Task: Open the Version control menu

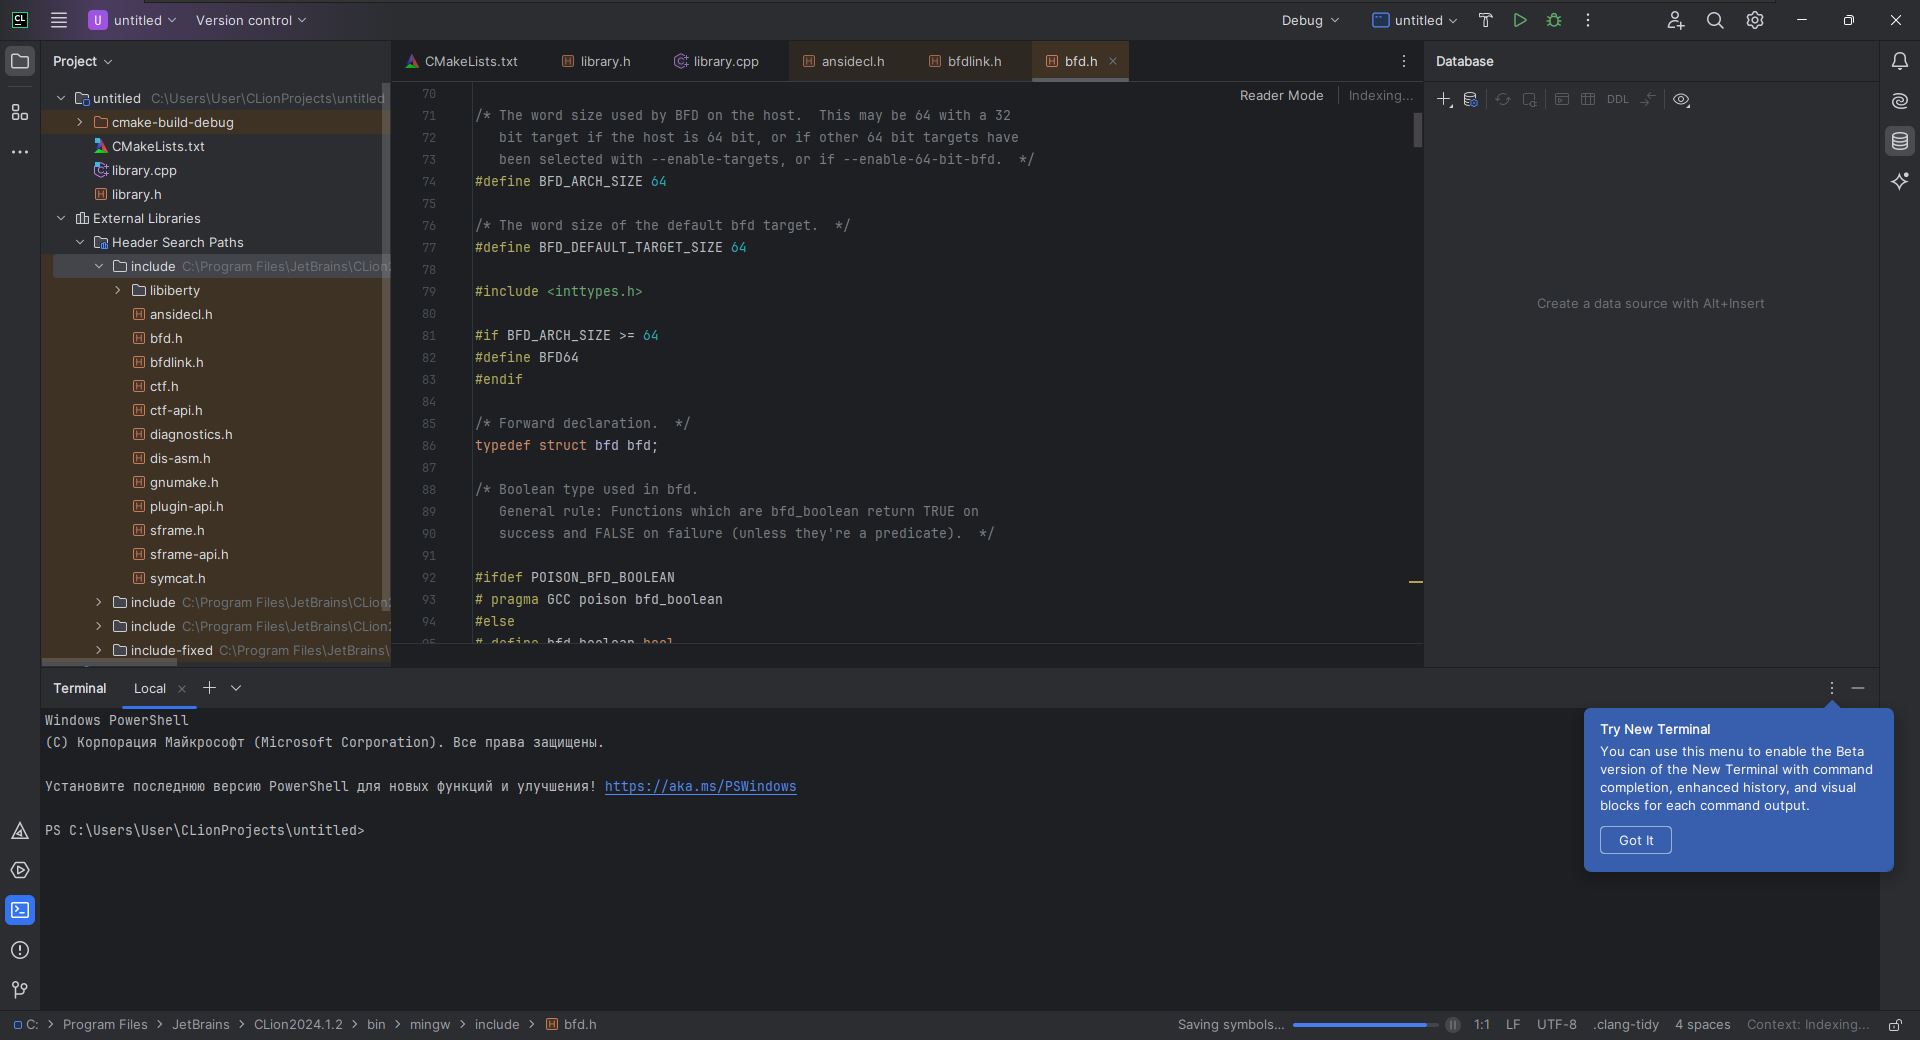Action: pyautogui.click(x=251, y=20)
